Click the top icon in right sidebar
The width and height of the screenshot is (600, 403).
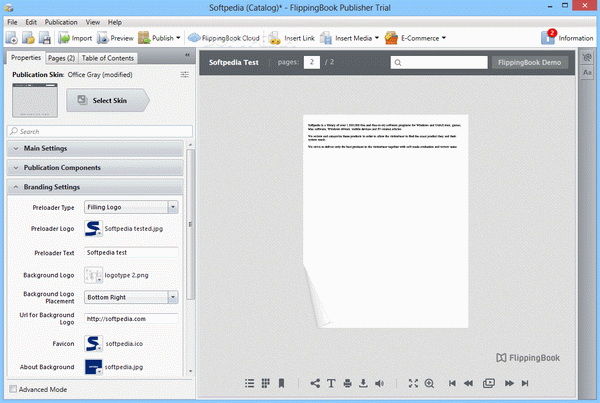[x=587, y=58]
